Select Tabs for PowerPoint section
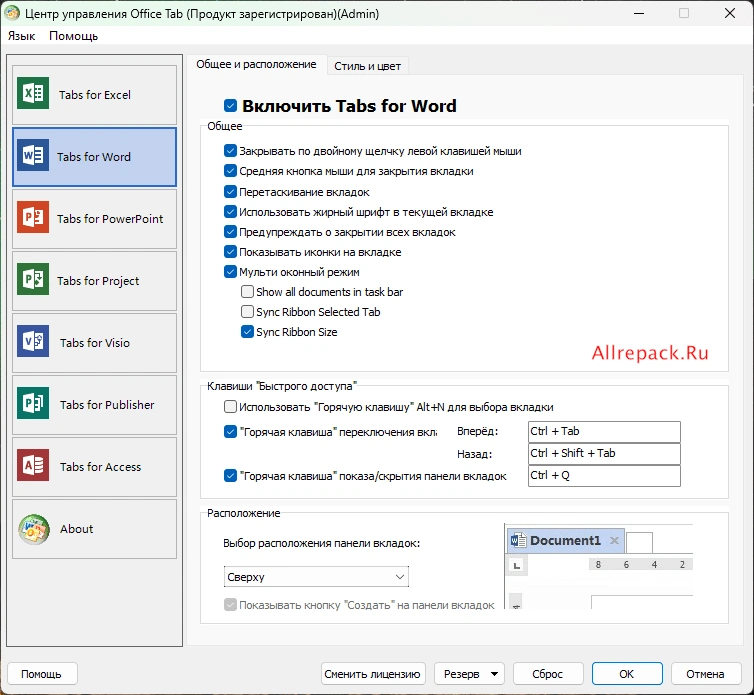The width and height of the screenshot is (754, 695). pos(94,219)
